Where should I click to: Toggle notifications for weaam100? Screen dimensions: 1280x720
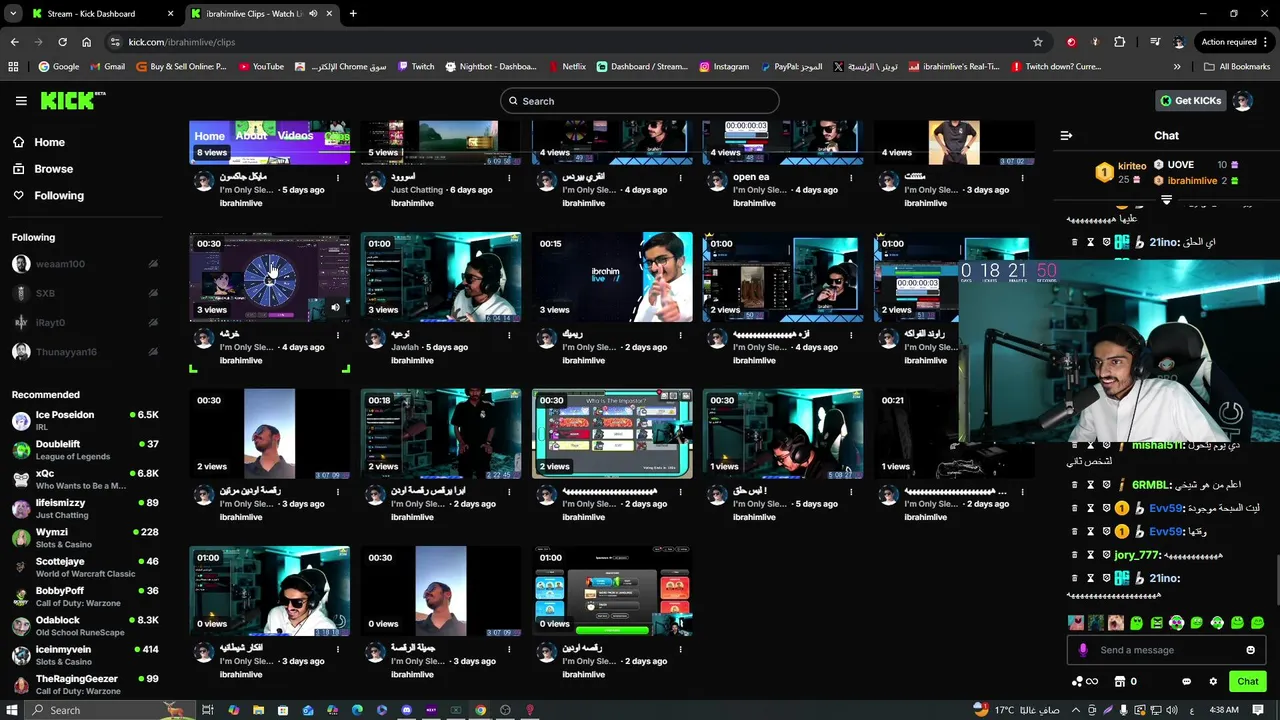pyautogui.click(x=153, y=264)
